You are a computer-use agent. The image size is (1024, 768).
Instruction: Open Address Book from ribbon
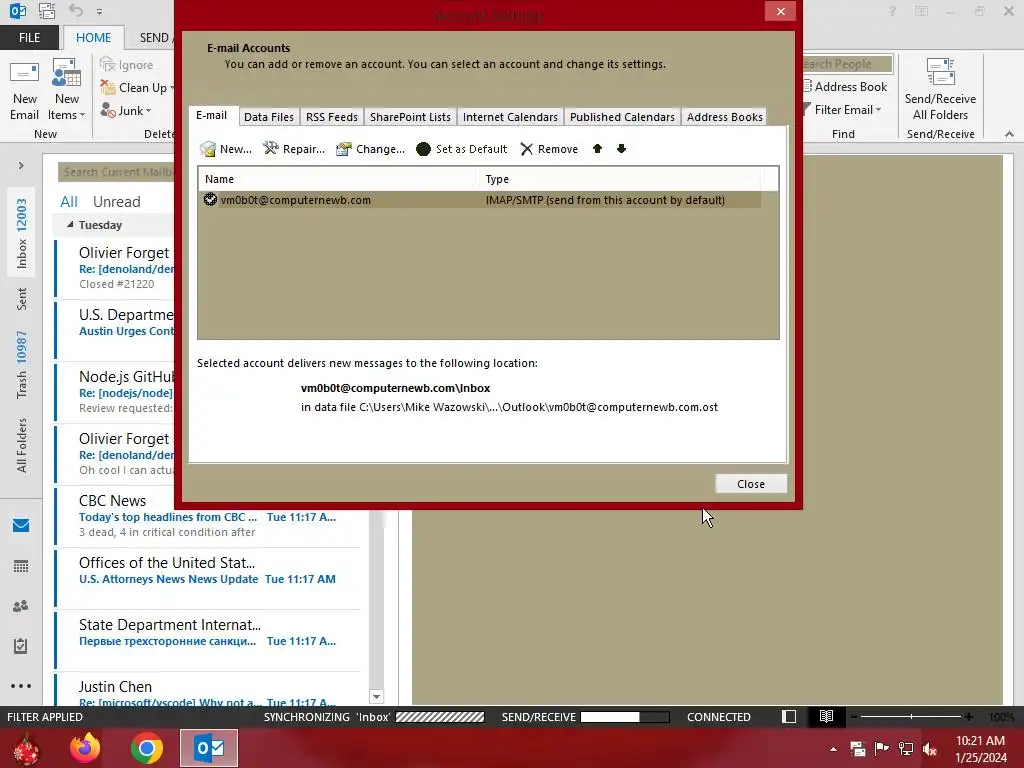click(844, 87)
